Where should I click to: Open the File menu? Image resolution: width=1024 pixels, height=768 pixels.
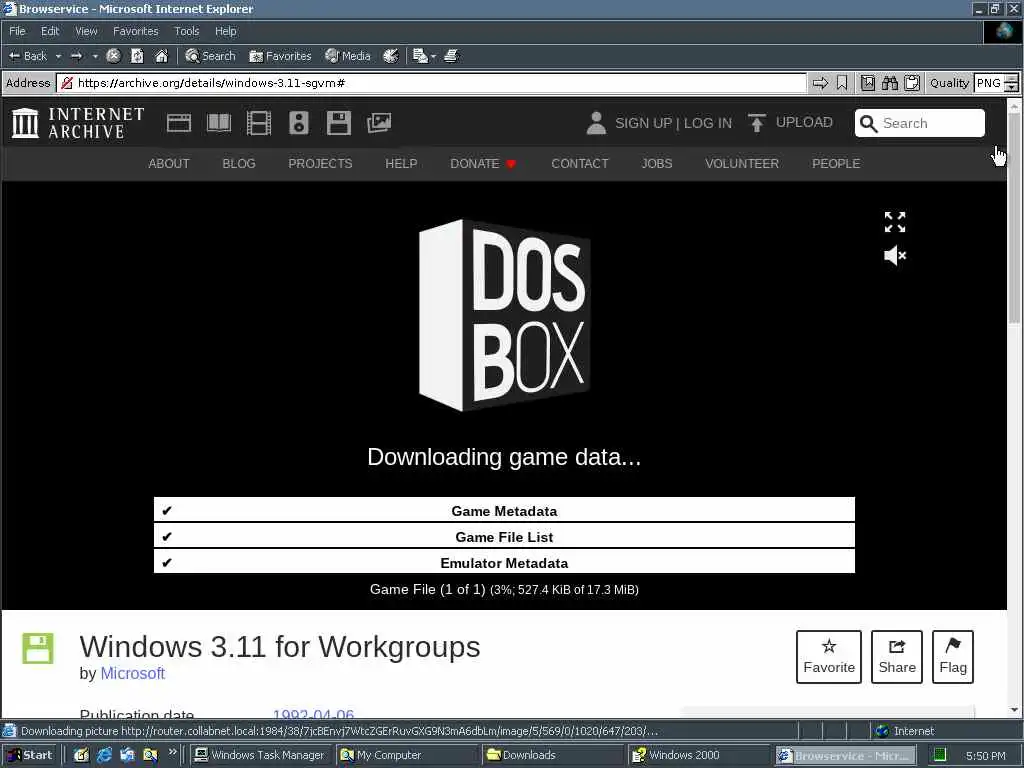pyautogui.click(x=17, y=31)
